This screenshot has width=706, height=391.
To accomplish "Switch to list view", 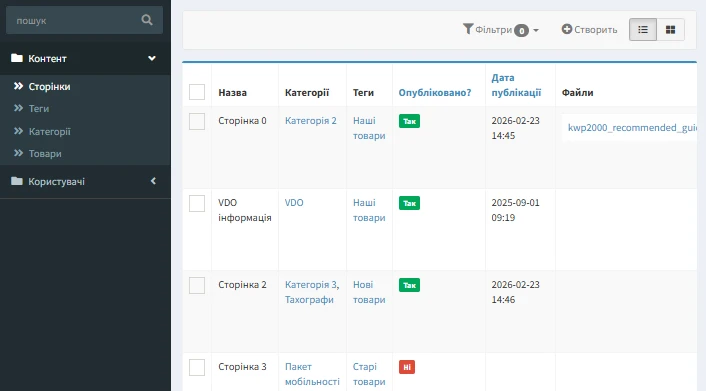I will coord(643,30).
